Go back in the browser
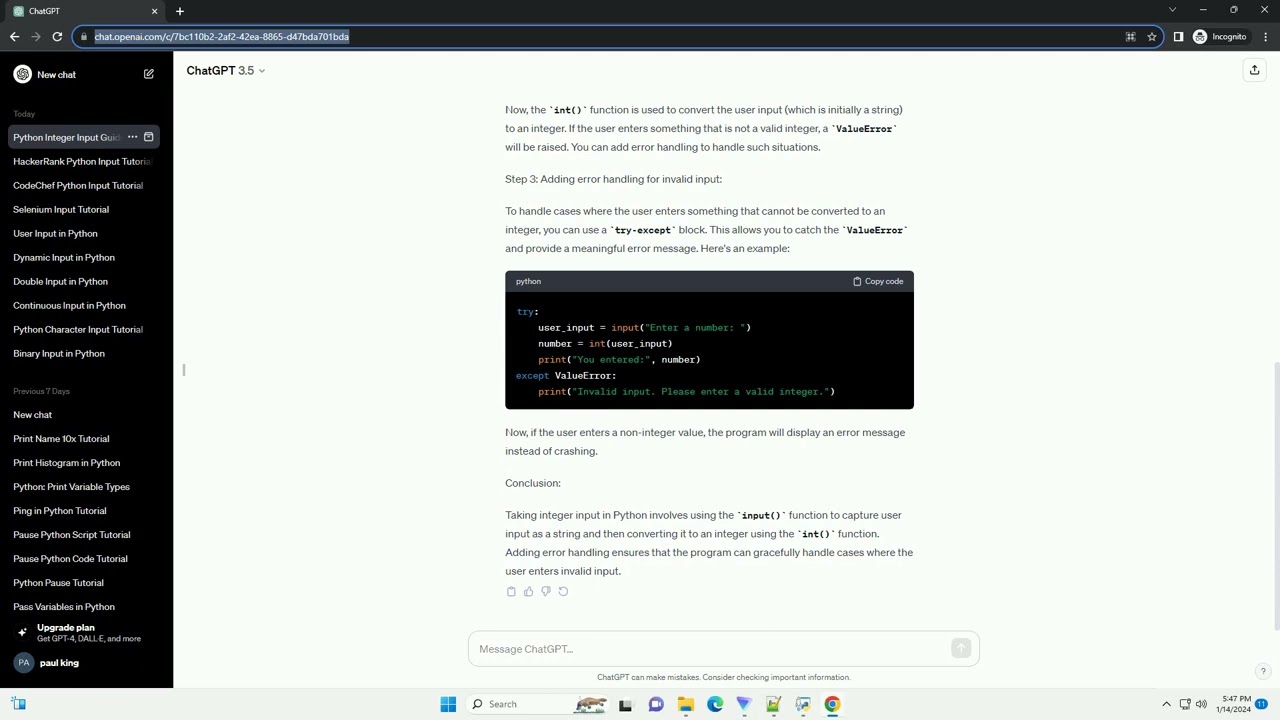Screen dimensions: 1280x720 click(x=14, y=37)
